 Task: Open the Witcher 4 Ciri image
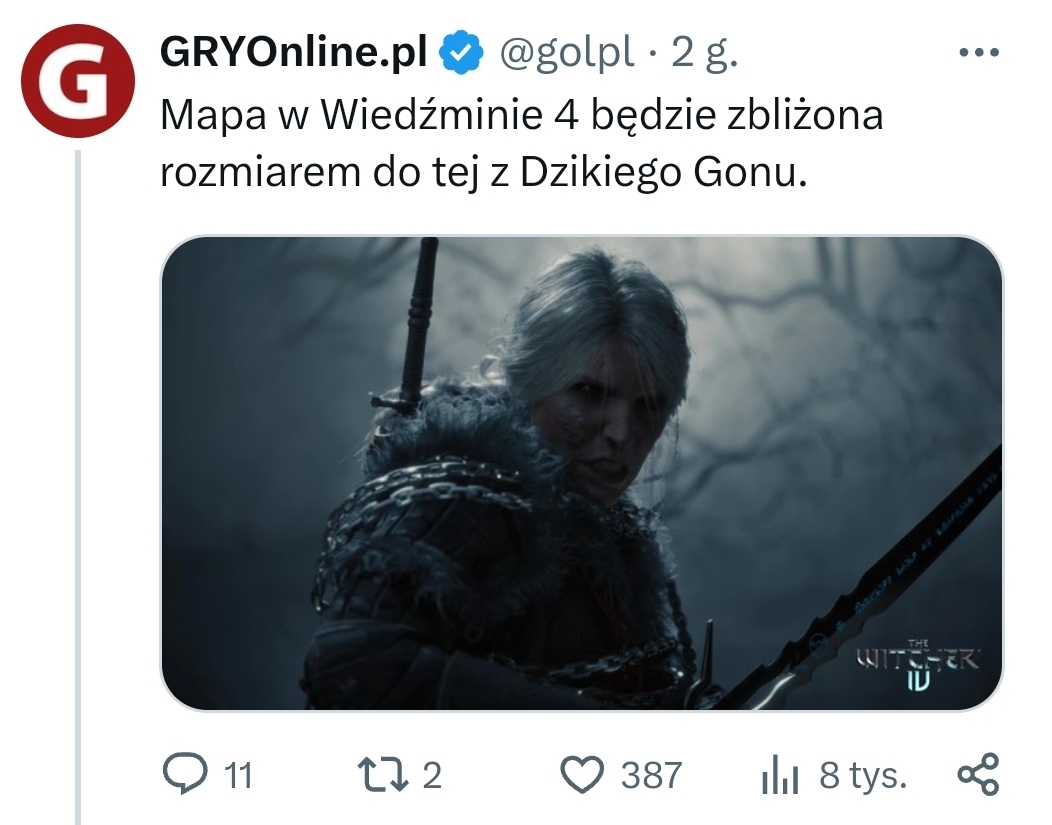582,473
